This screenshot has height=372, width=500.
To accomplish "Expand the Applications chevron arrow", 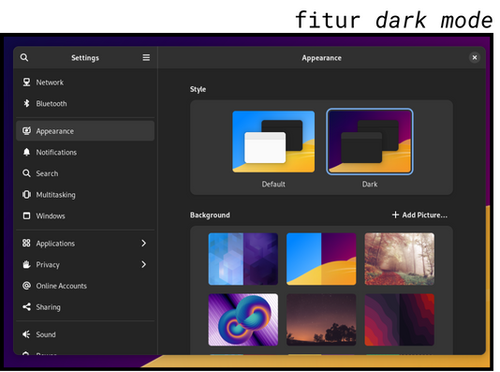I will coord(144,243).
